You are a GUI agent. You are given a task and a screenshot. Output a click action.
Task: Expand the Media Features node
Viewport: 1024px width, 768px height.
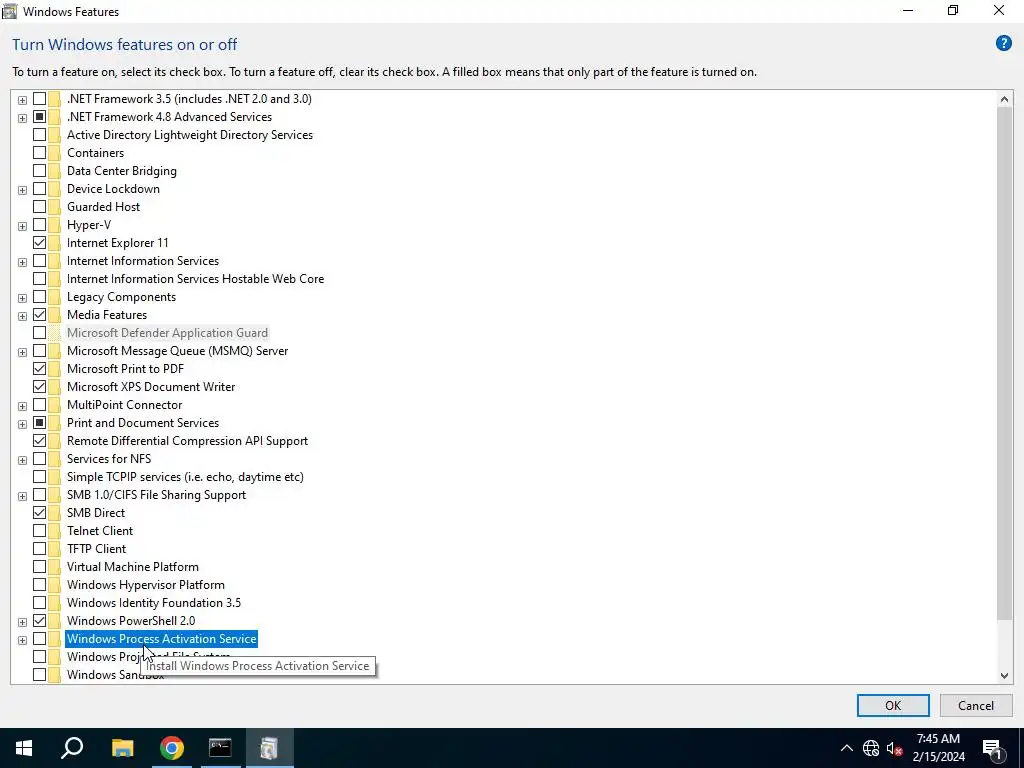click(22, 316)
